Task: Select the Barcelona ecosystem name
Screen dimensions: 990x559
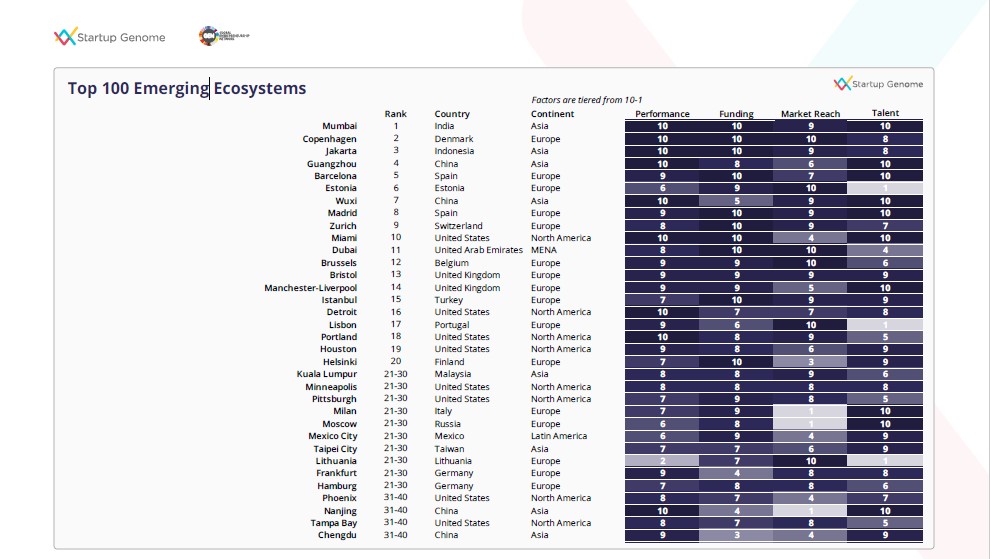Action: coord(335,176)
